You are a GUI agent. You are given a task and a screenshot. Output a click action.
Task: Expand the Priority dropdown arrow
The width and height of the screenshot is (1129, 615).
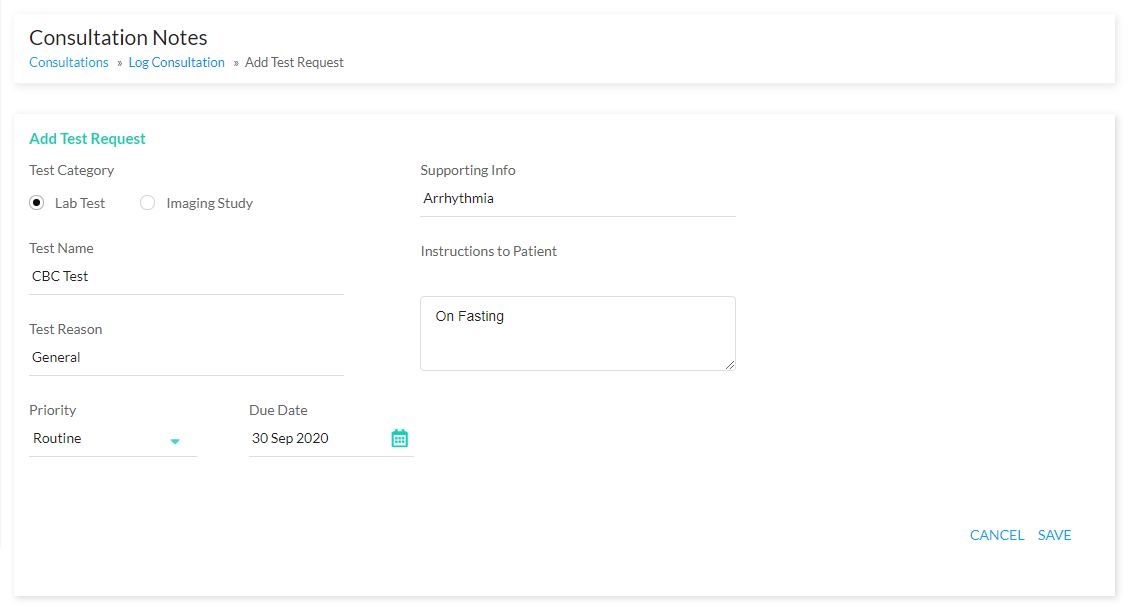pyautogui.click(x=175, y=441)
